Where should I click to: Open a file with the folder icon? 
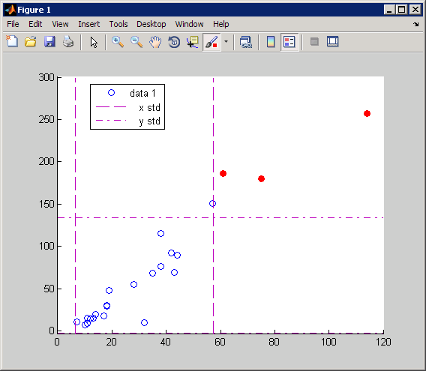click(31, 42)
